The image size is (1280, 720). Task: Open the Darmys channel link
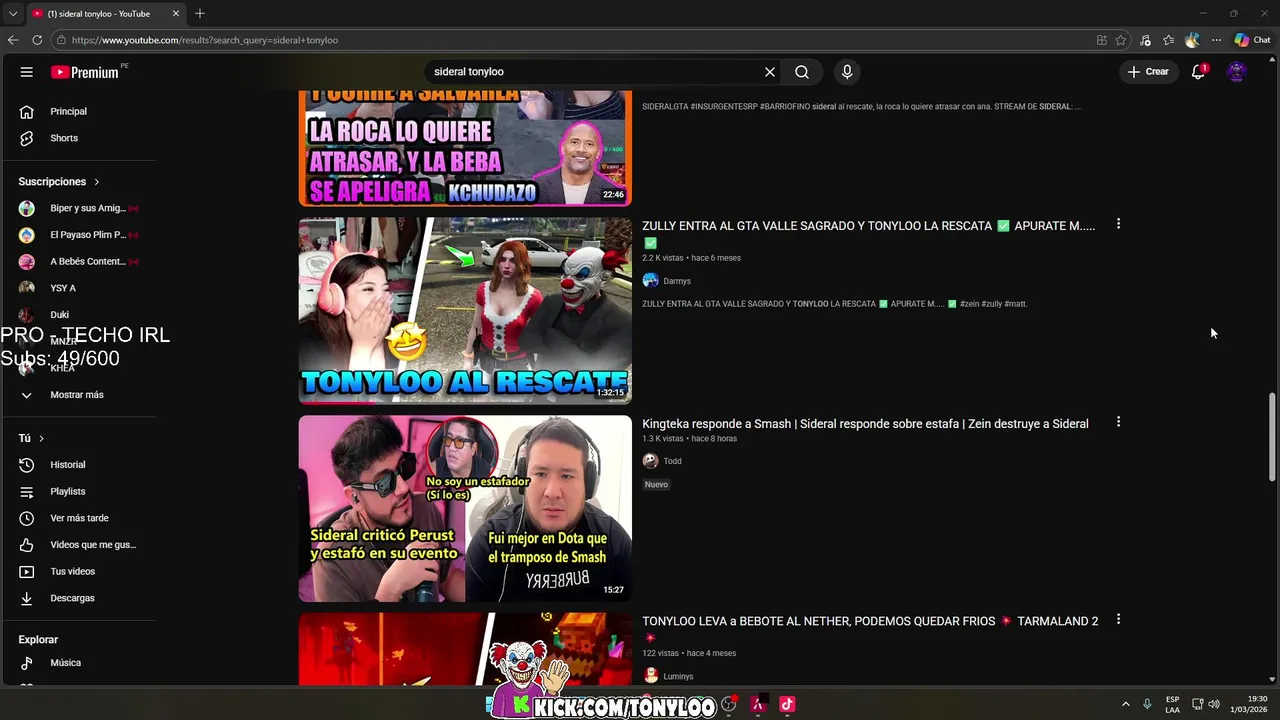pyautogui.click(x=676, y=281)
